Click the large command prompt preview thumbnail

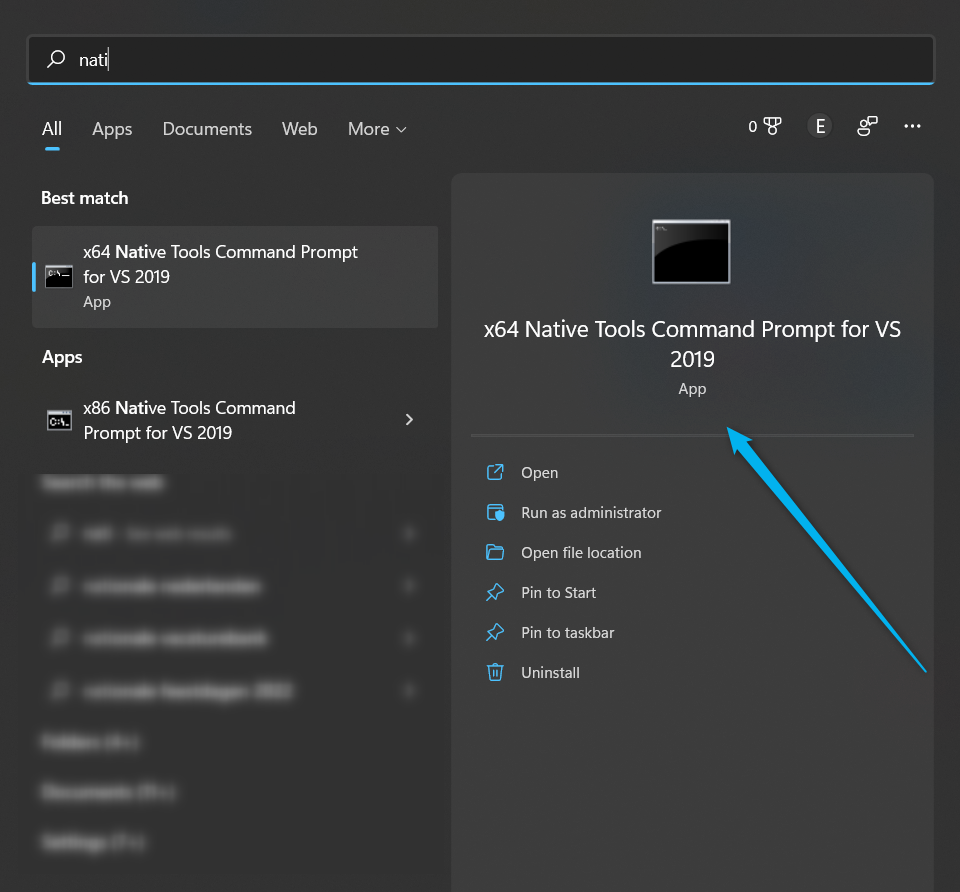(x=691, y=252)
